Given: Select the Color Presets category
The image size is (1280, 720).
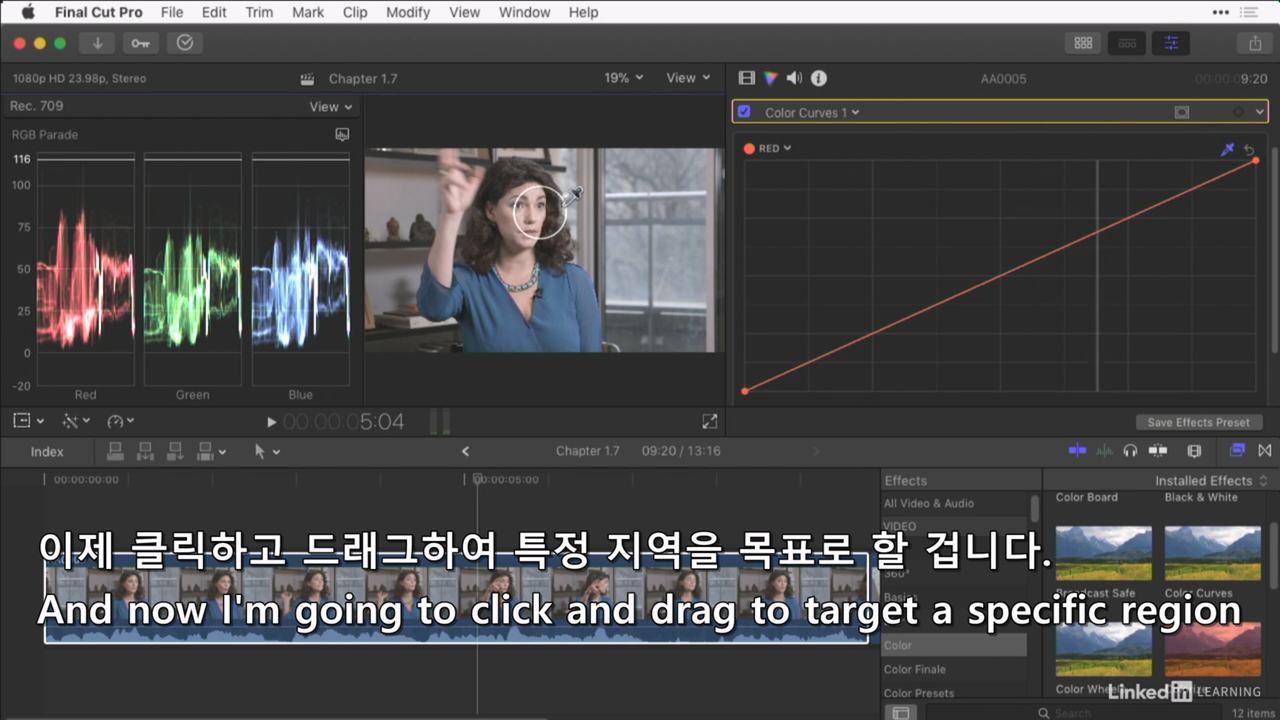Looking at the screenshot, I should (918, 693).
